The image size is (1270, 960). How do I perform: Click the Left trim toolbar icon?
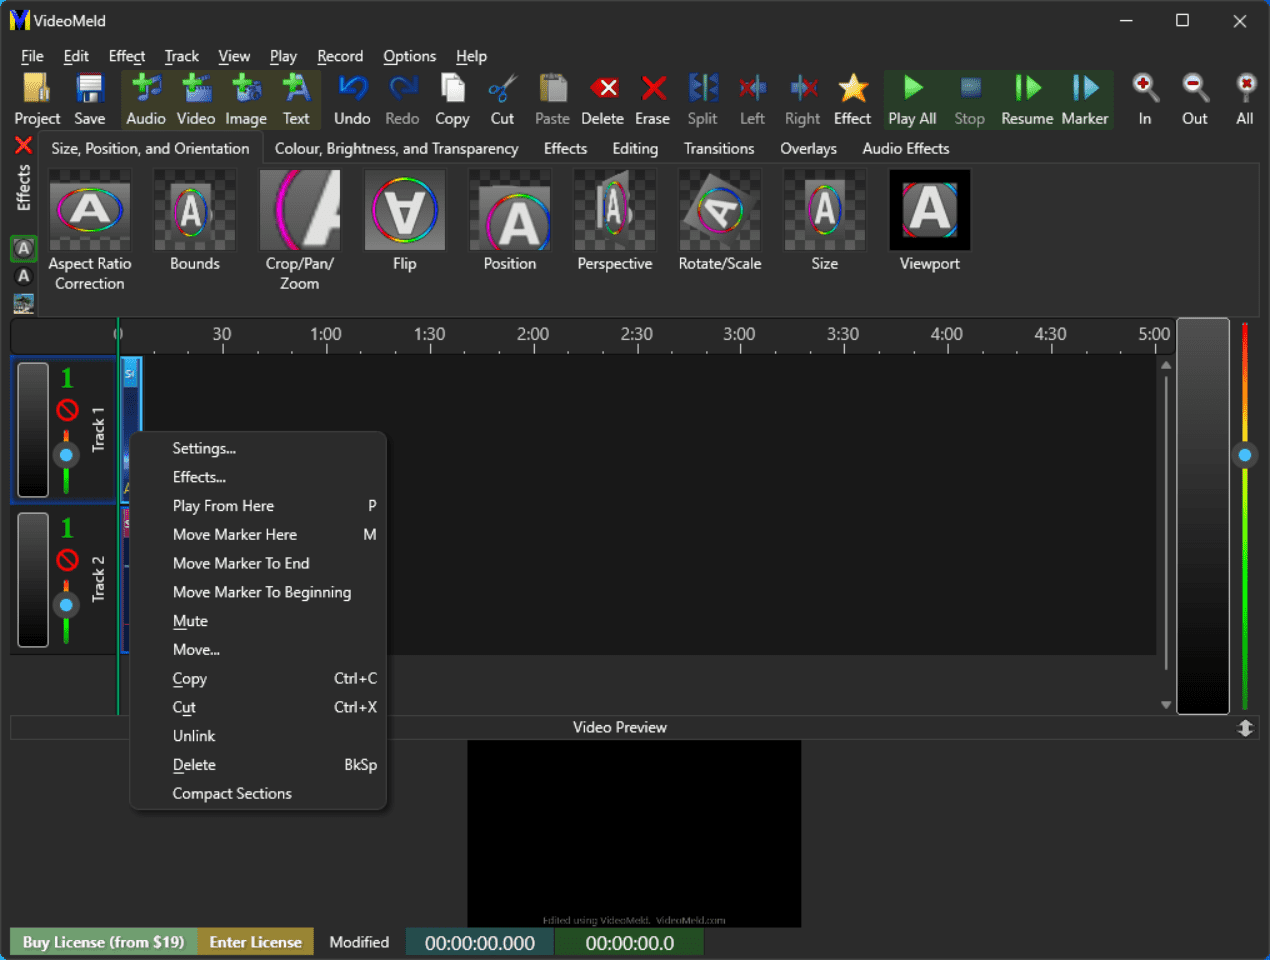click(752, 99)
